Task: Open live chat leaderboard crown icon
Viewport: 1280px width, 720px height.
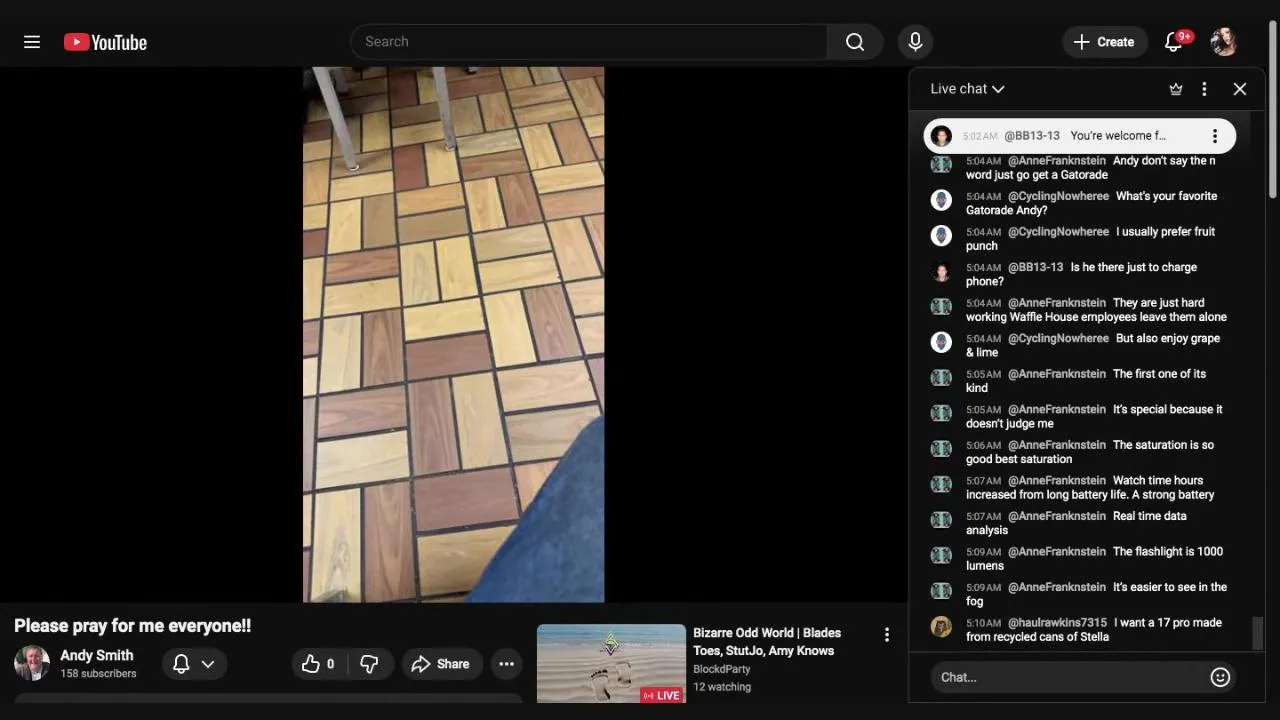Action: click(1176, 89)
